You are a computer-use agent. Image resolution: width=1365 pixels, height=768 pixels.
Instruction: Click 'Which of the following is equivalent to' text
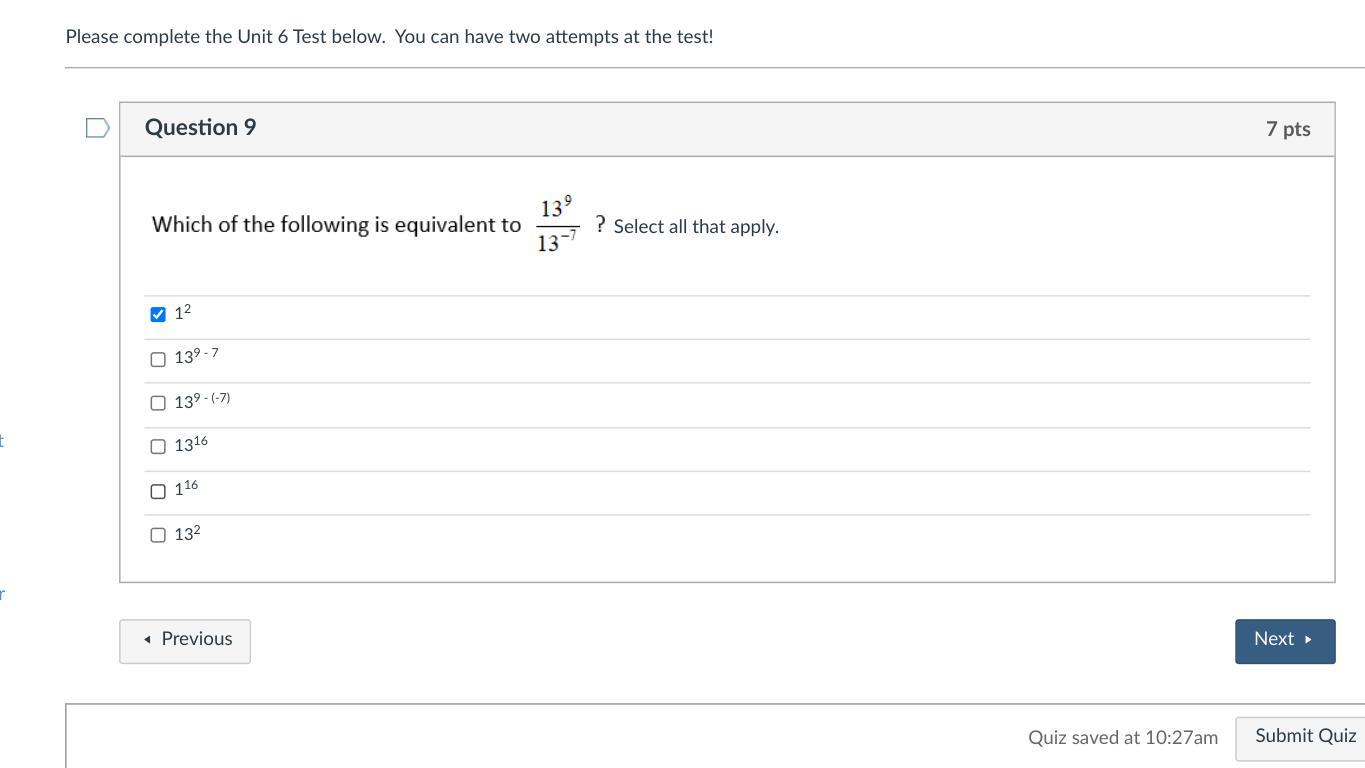pyautogui.click(x=336, y=225)
